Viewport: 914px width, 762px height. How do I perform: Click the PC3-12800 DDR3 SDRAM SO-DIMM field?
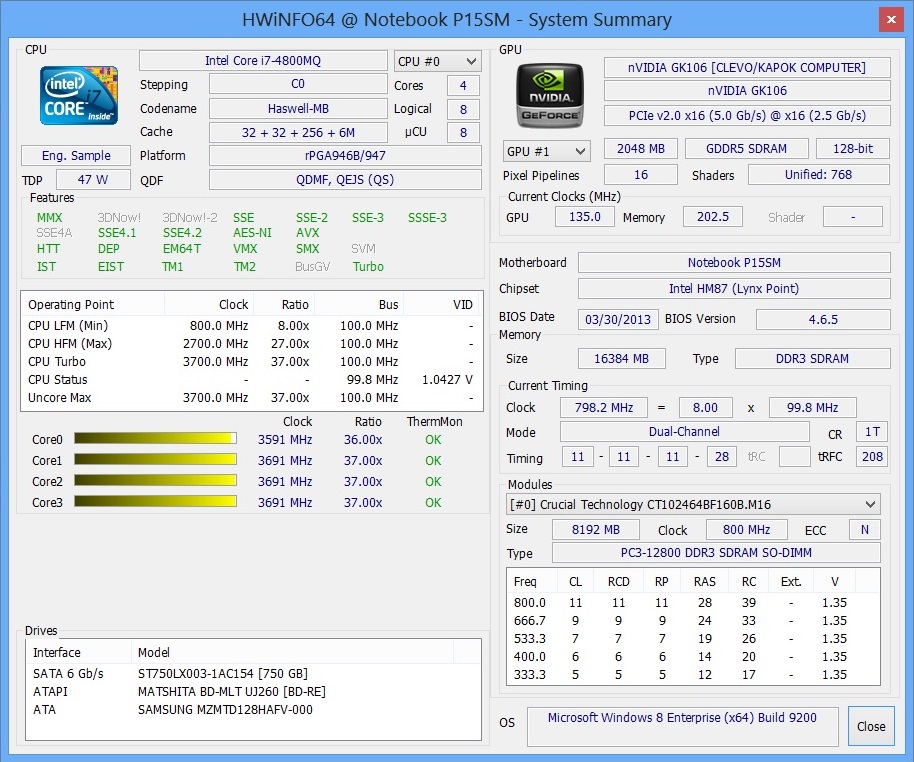click(716, 553)
